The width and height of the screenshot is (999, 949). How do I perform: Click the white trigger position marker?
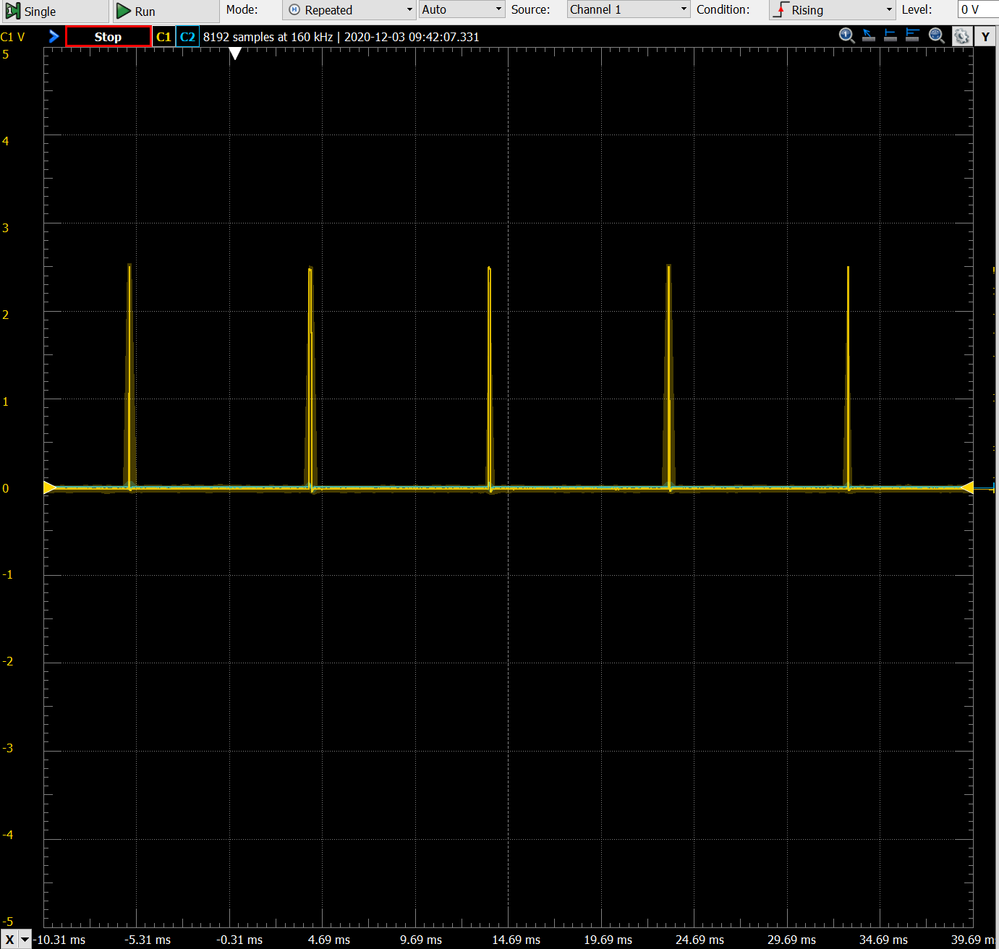pos(235,54)
